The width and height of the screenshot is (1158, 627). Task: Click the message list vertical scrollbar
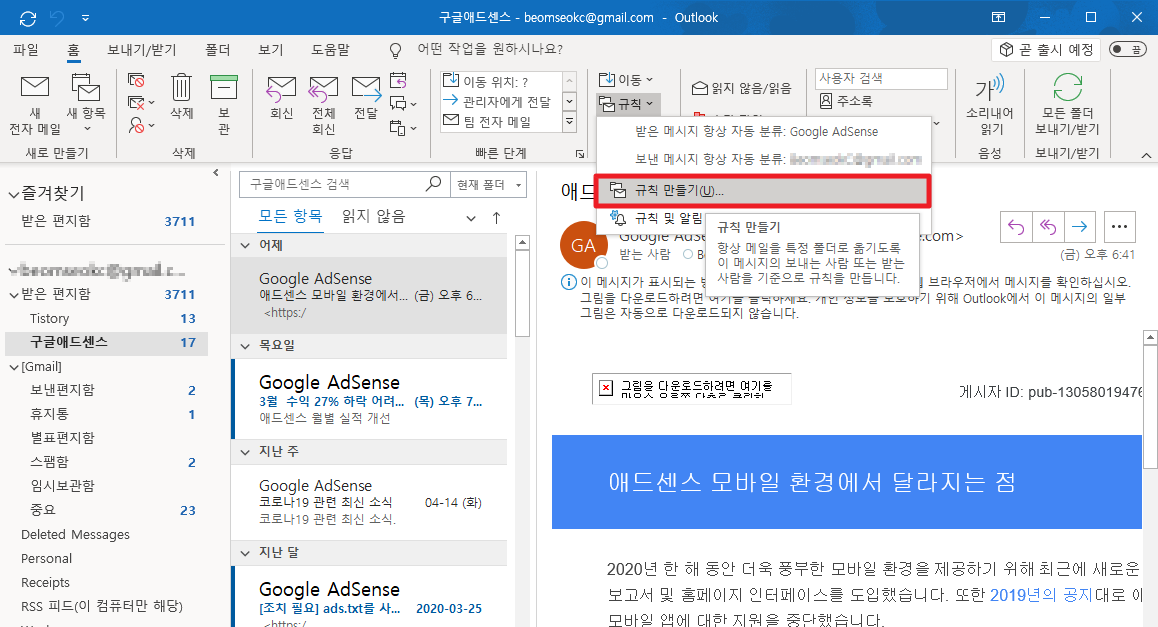[522, 295]
